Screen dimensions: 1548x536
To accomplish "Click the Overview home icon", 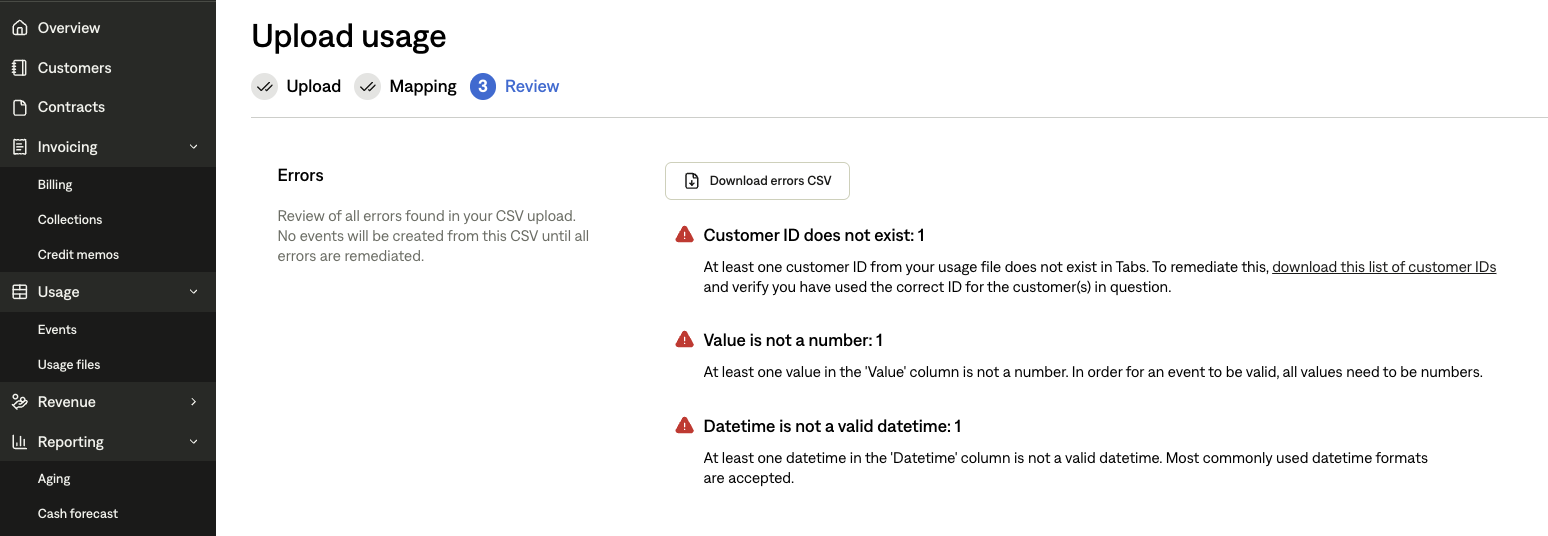I will click(19, 28).
